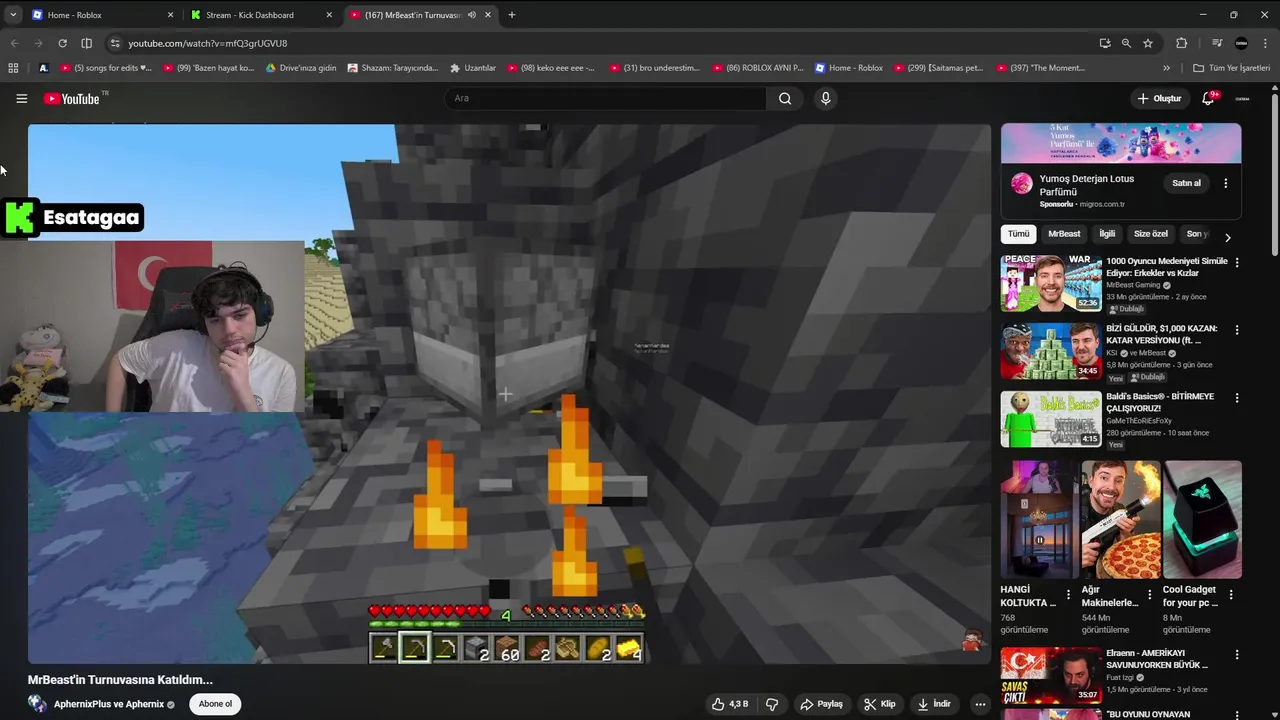Image resolution: width=1280 pixels, height=720 pixels.
Task: Open the Oluştur create button
Action: click(1160, 98)
